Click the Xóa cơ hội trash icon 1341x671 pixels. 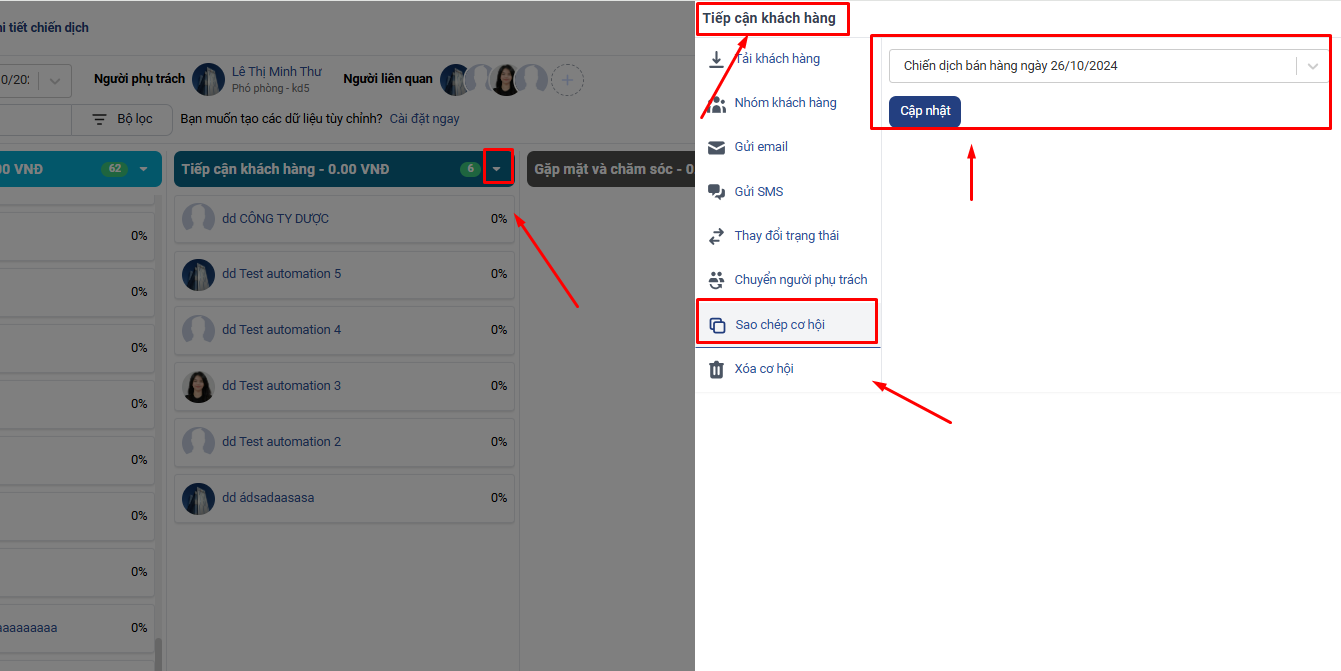coord(716,369)
